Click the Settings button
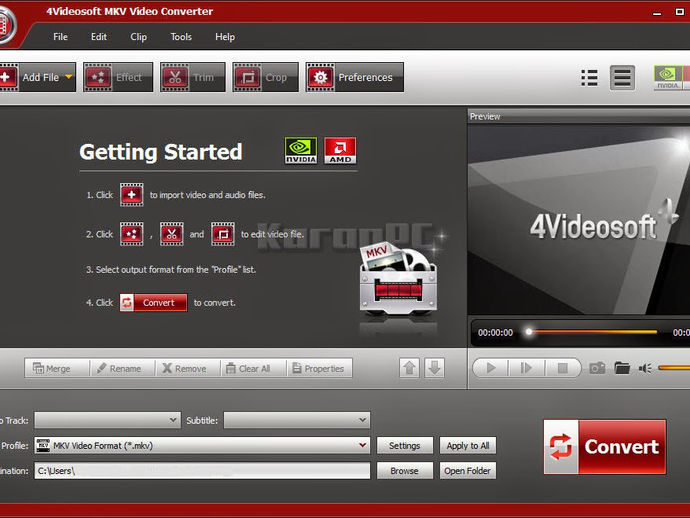 point(405,446)
